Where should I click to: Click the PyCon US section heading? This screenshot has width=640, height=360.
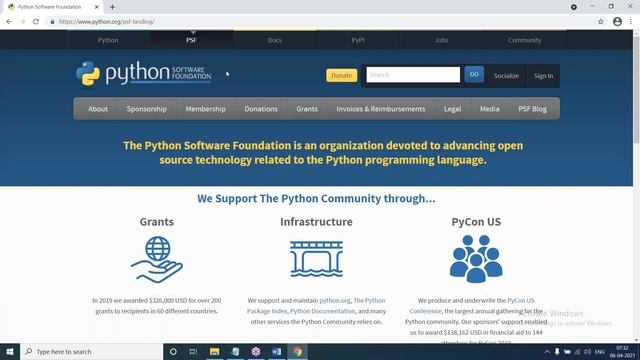coord(476,222)
